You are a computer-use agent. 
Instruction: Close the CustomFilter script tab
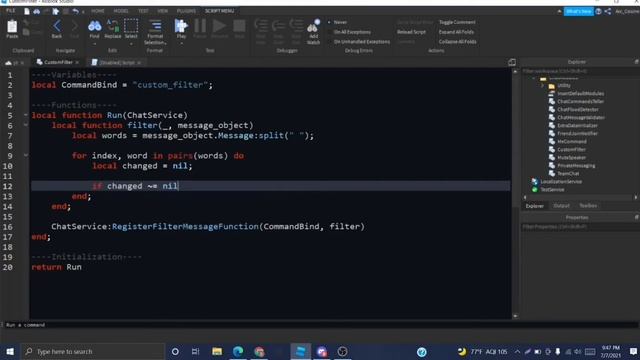(77, 62)
